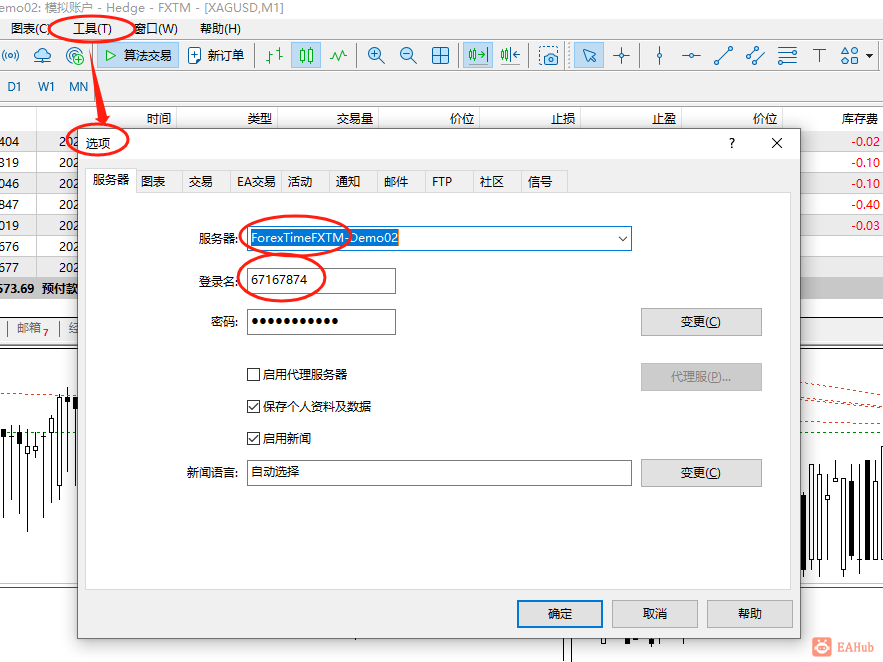The image size is (883, 662).
Task: Open the 工具(T) menu
Action: [92, 29]
